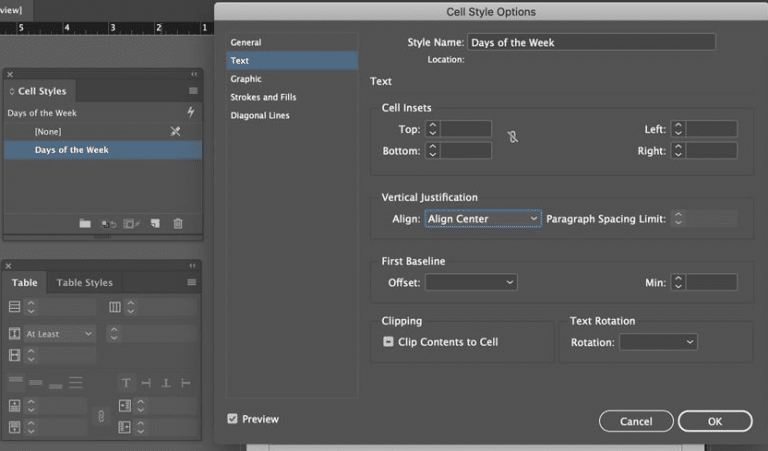This screenshot has width=768, height=451.
Task: Toggle the cell insets chain link icon
Action: [x=513, y=138]
